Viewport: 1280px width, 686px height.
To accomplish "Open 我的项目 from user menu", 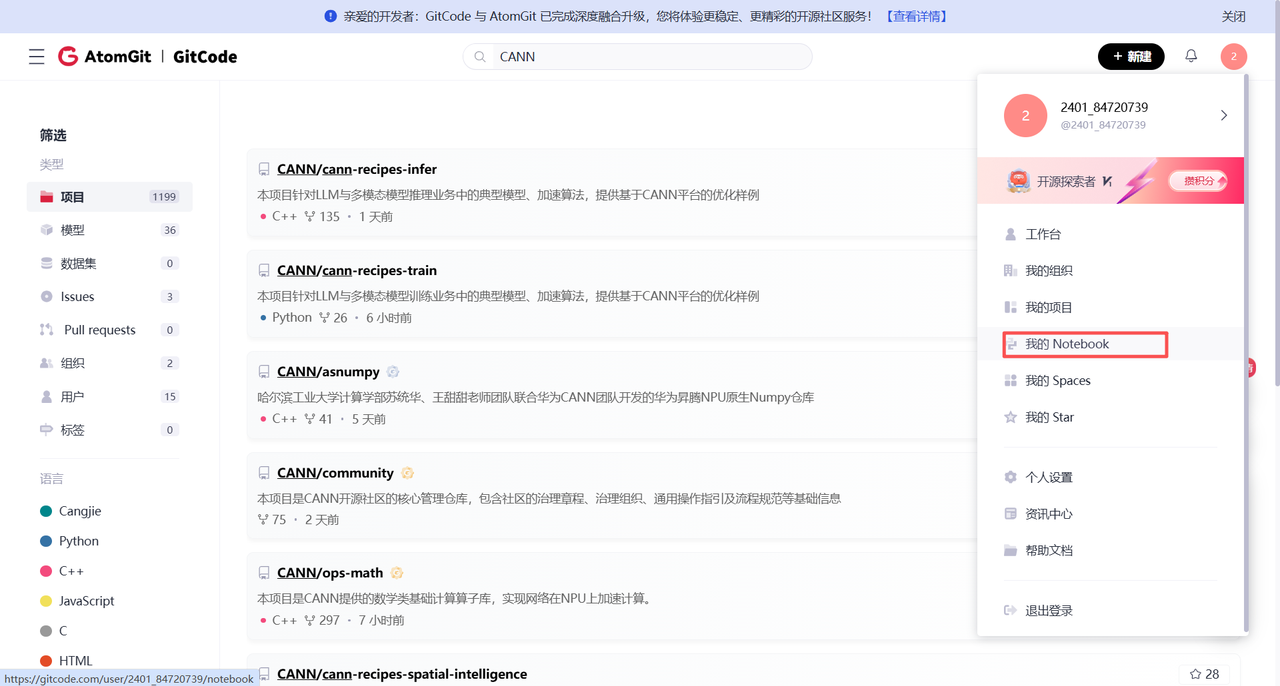I will (x=1110, y=307).
